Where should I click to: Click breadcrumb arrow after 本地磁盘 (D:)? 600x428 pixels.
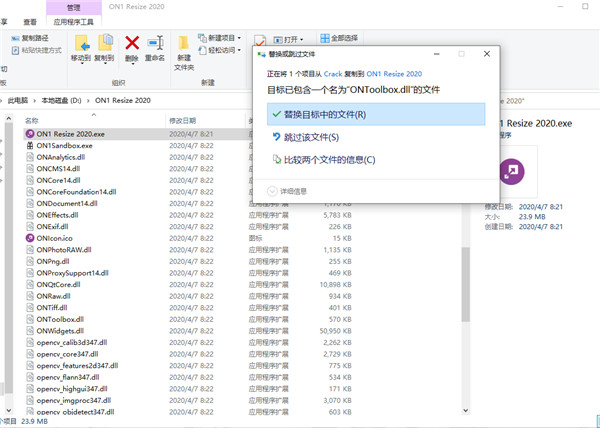[88, 101]
